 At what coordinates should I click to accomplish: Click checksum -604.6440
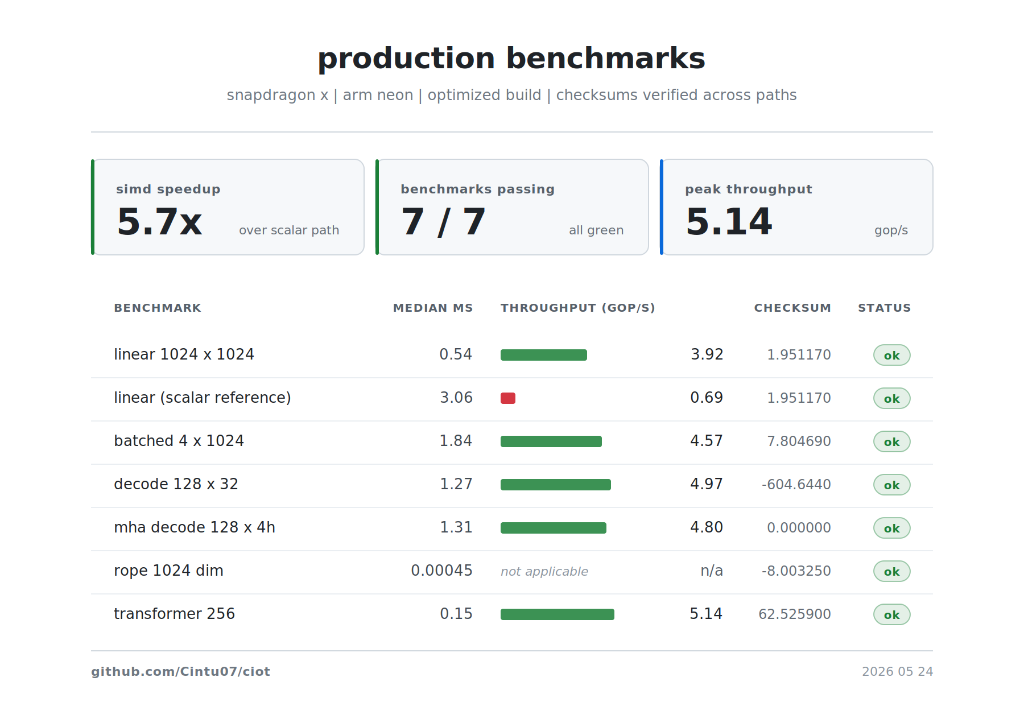click(796, 484)
